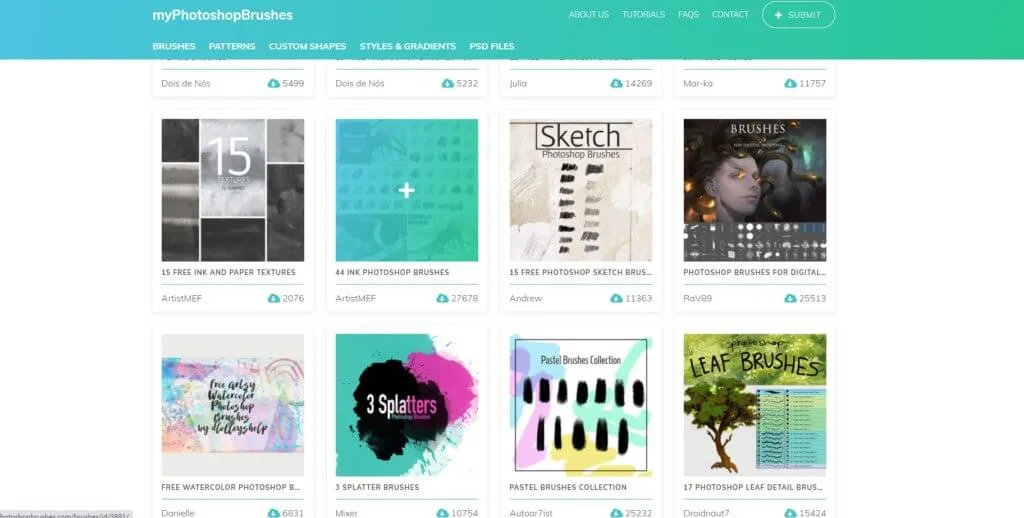Image resolution: width=1024 pixels, height=518 pixels.
Task: Click author ArtistMEF under ink textures card
Action: (182, 299)
